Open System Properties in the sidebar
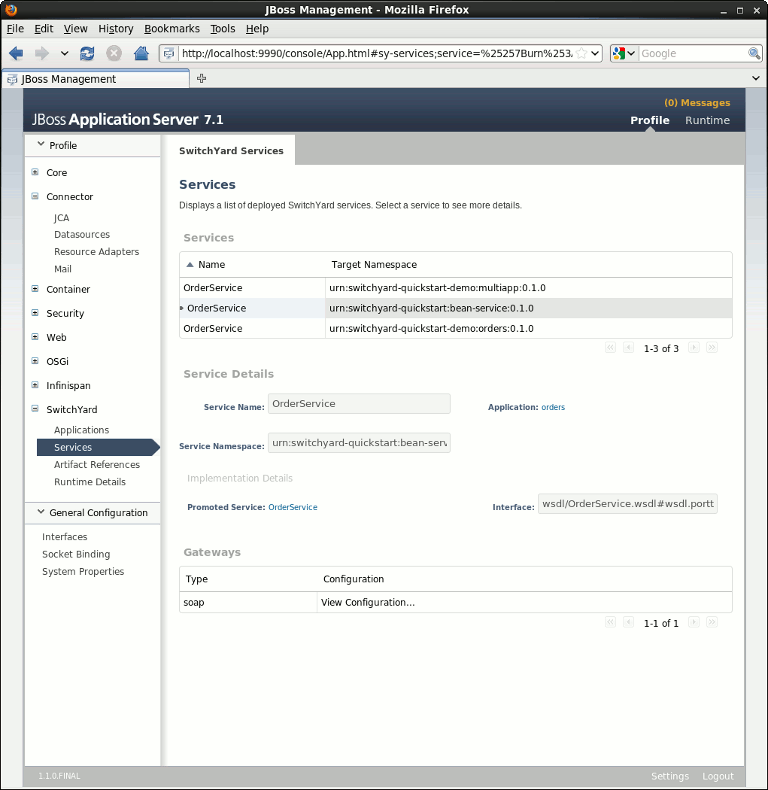Screen dimensions: 768x790 pyautogui.click(x=83, y=571)
